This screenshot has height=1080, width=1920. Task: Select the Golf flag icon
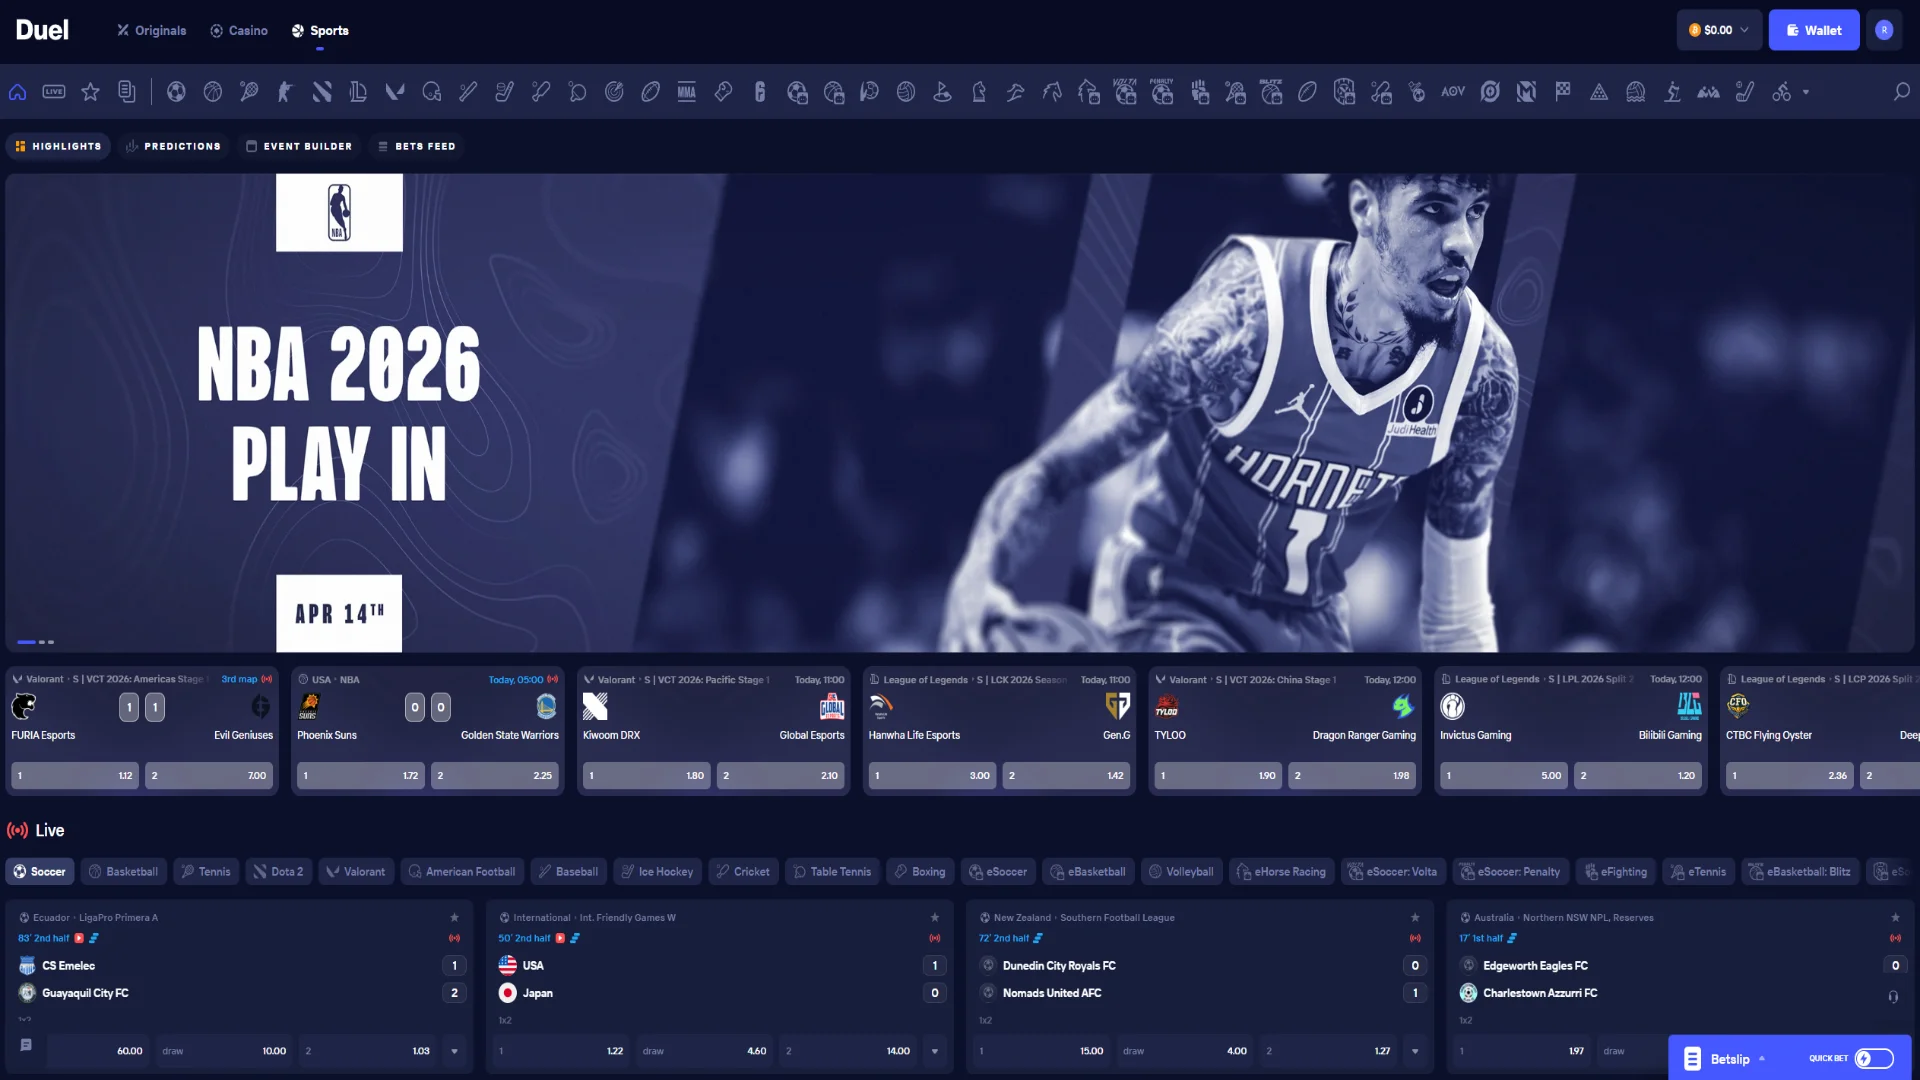coord(942,92)
